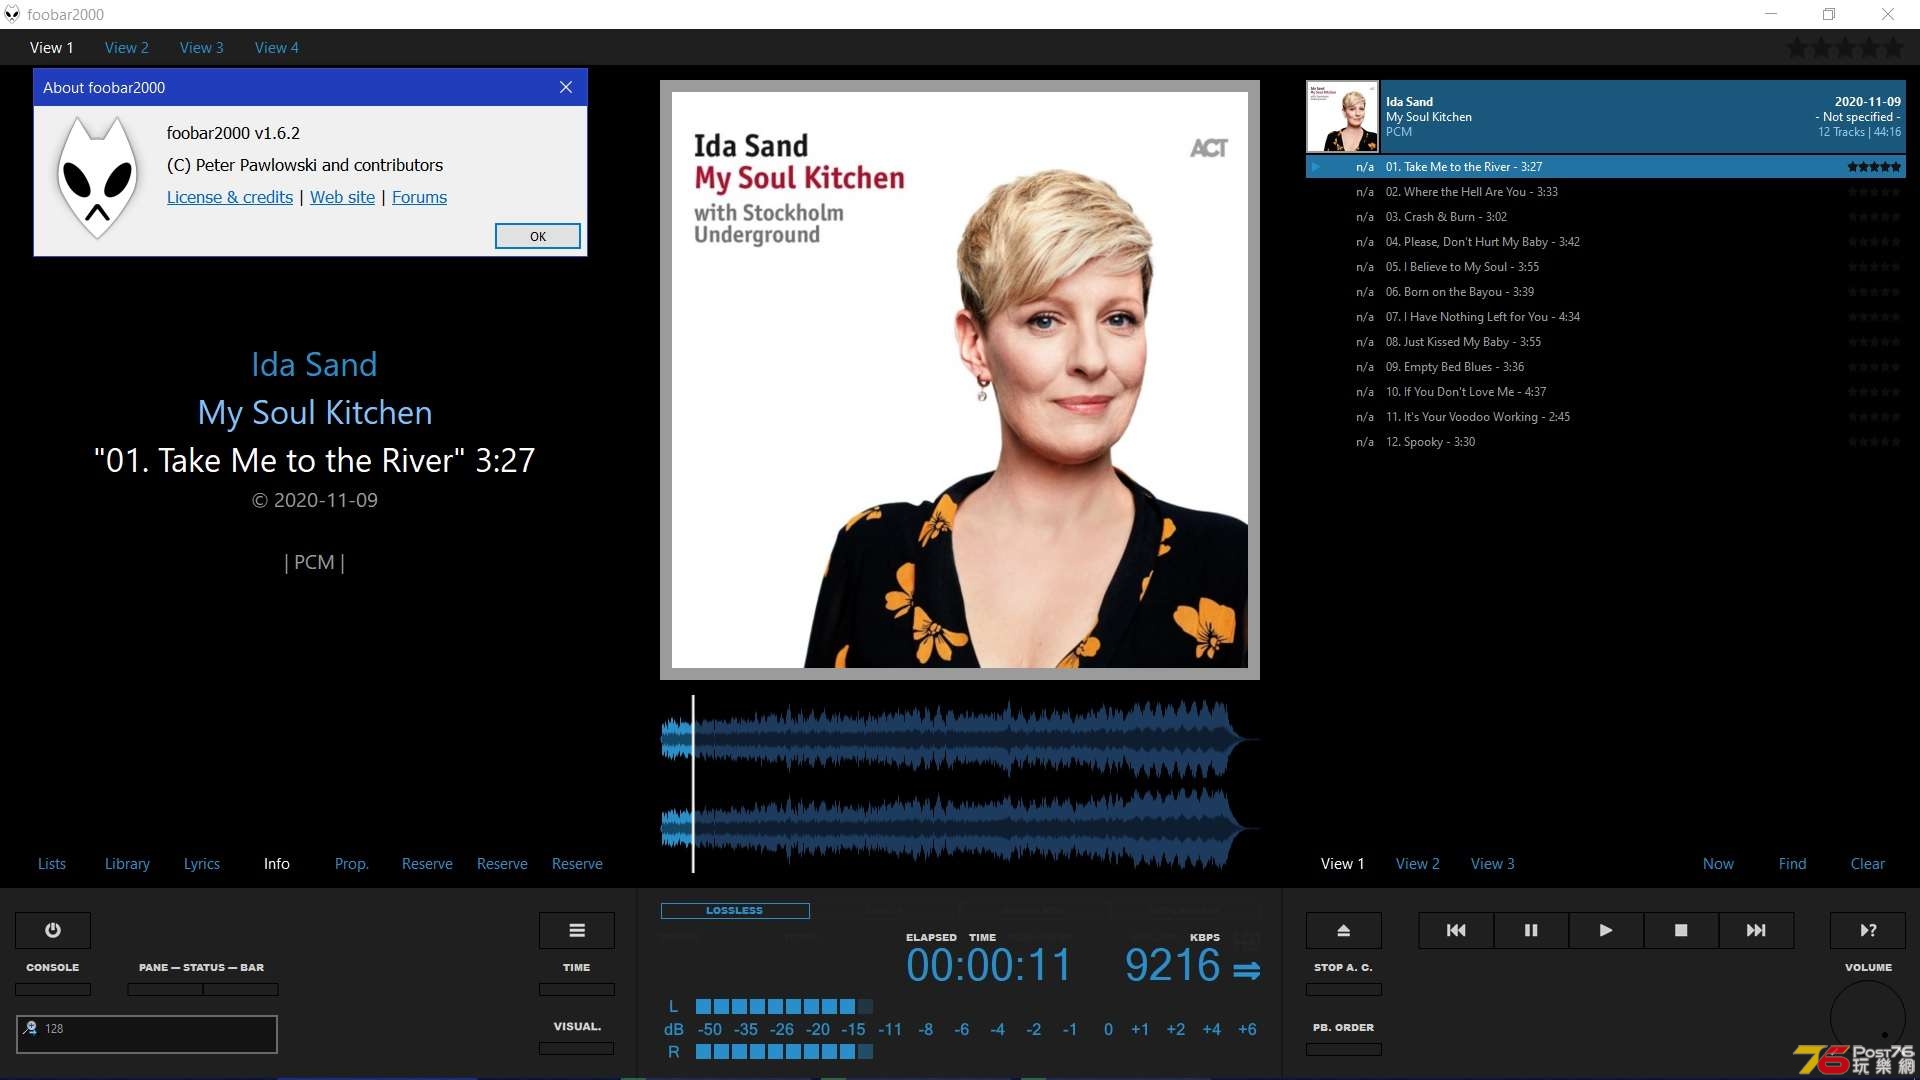Click the search magnifier icon in the search box
Screen dimensions: 1920x1080
pyautogui.click(x=31, y=1028)
